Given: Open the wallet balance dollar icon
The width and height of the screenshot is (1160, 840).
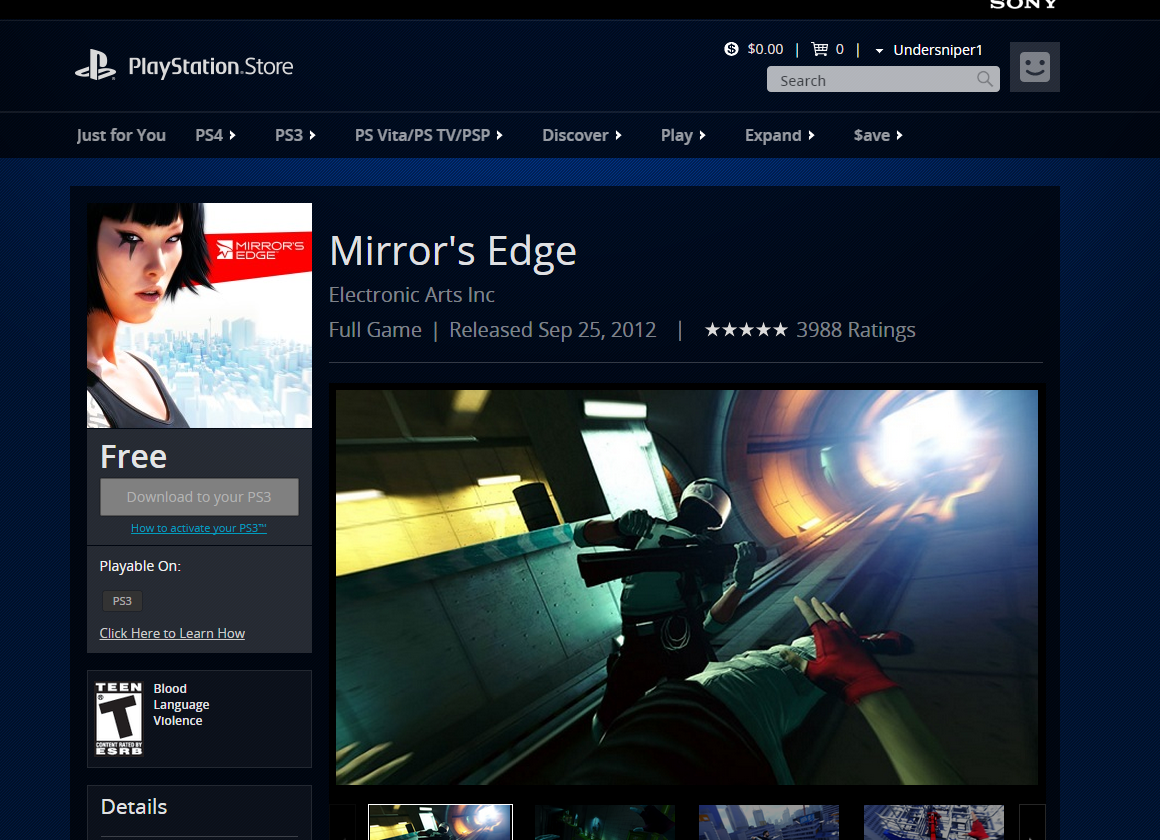Looking at the screenshot, I should (731, 49).
